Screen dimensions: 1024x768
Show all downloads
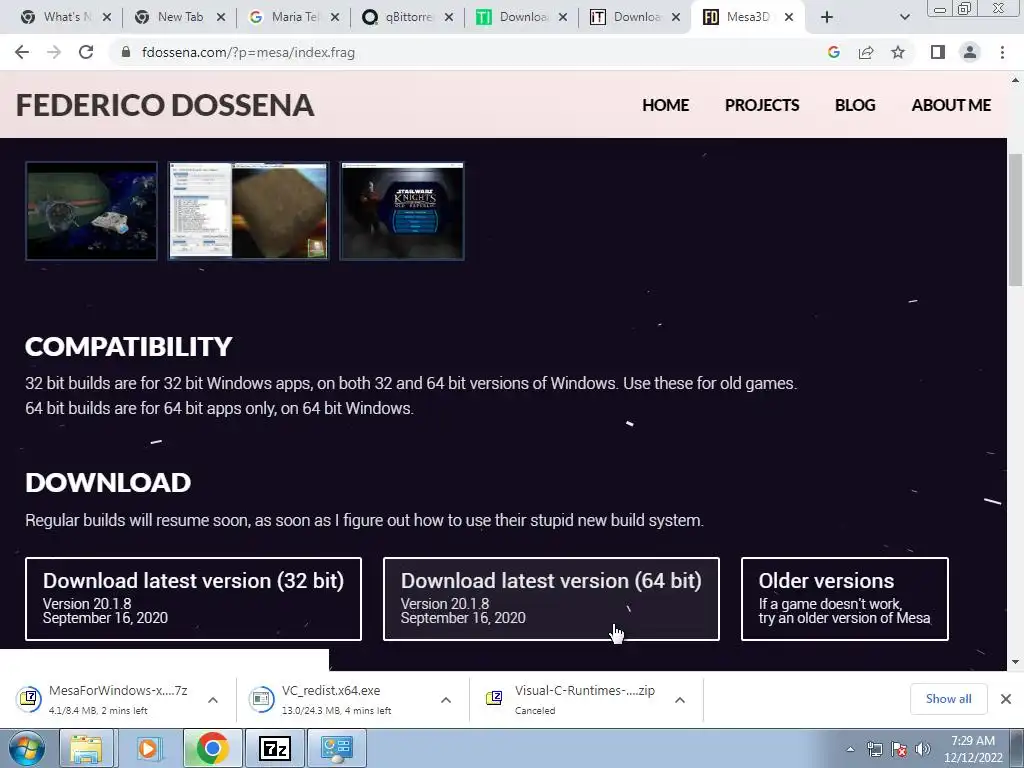click(948, 699)
